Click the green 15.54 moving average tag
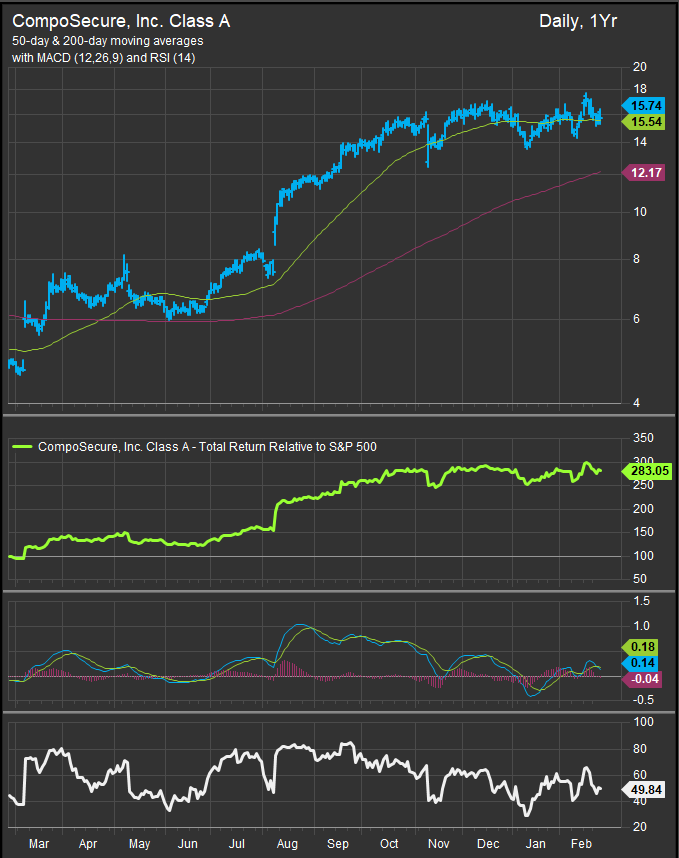Screen dimensions: 679x858 (x=643, y=121)
